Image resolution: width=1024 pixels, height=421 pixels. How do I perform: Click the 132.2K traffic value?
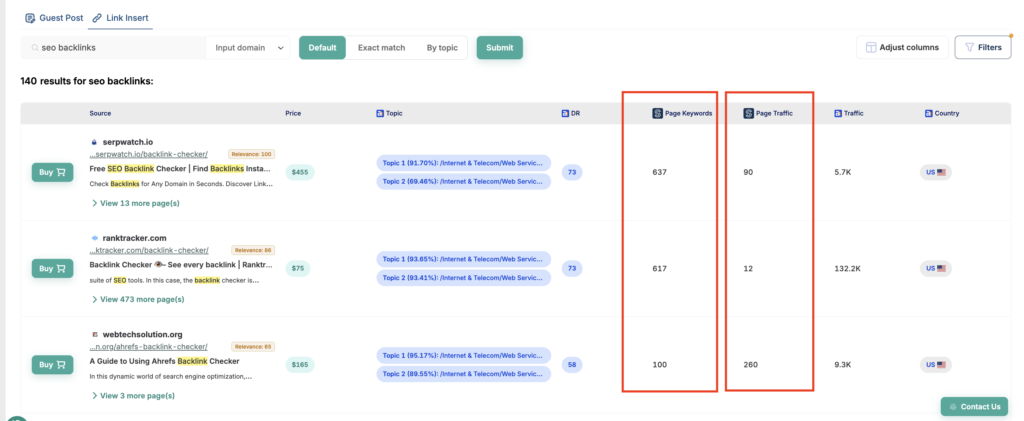(x=848, y=268)
